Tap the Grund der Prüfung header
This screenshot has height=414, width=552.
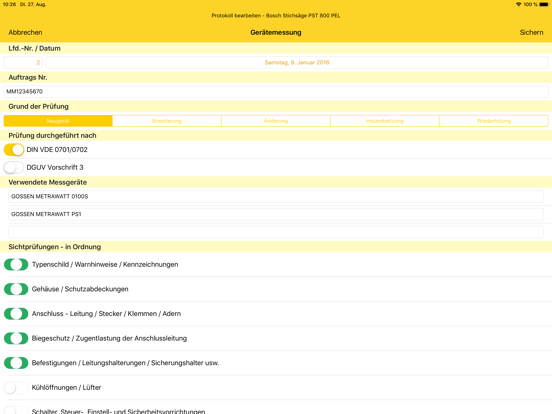38,106
